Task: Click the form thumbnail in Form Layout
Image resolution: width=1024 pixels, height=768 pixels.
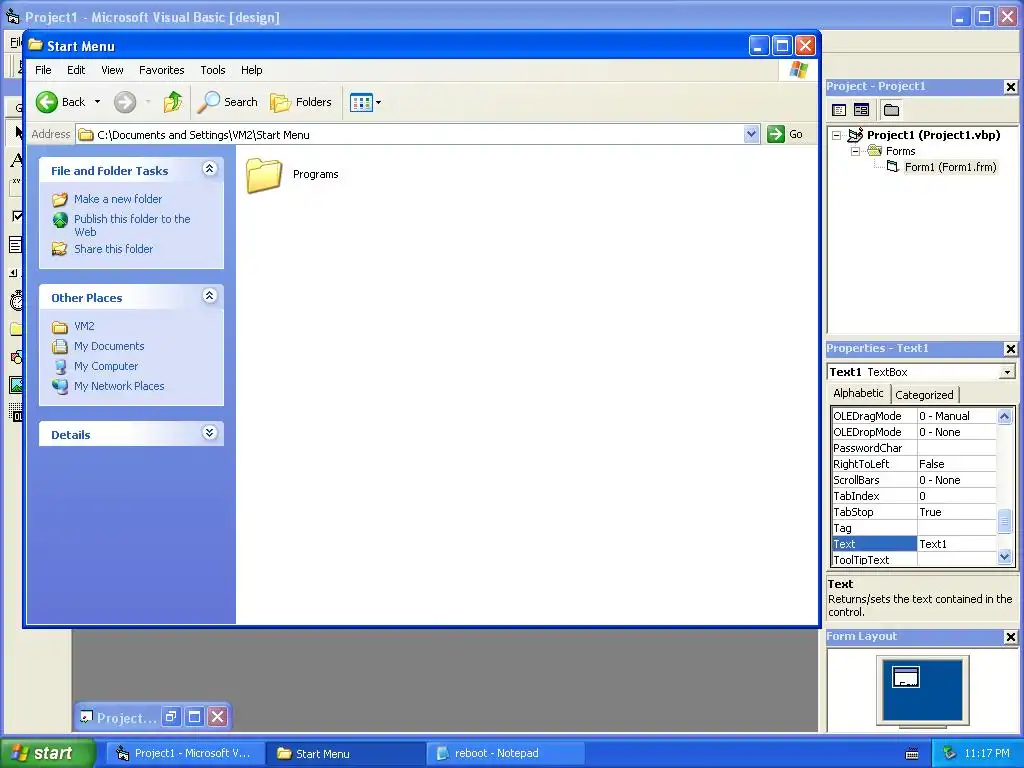Action: pos(906,677)
